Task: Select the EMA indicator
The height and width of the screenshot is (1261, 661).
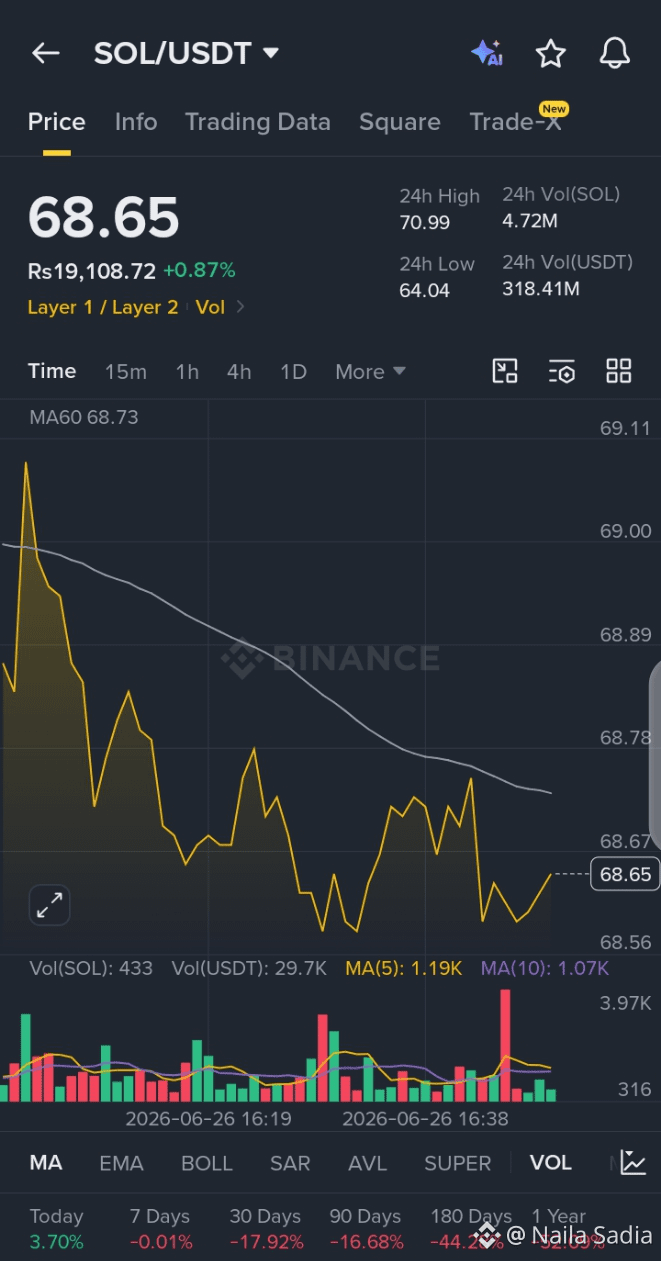Action: pyautogui.click(x=121, y=1163)
